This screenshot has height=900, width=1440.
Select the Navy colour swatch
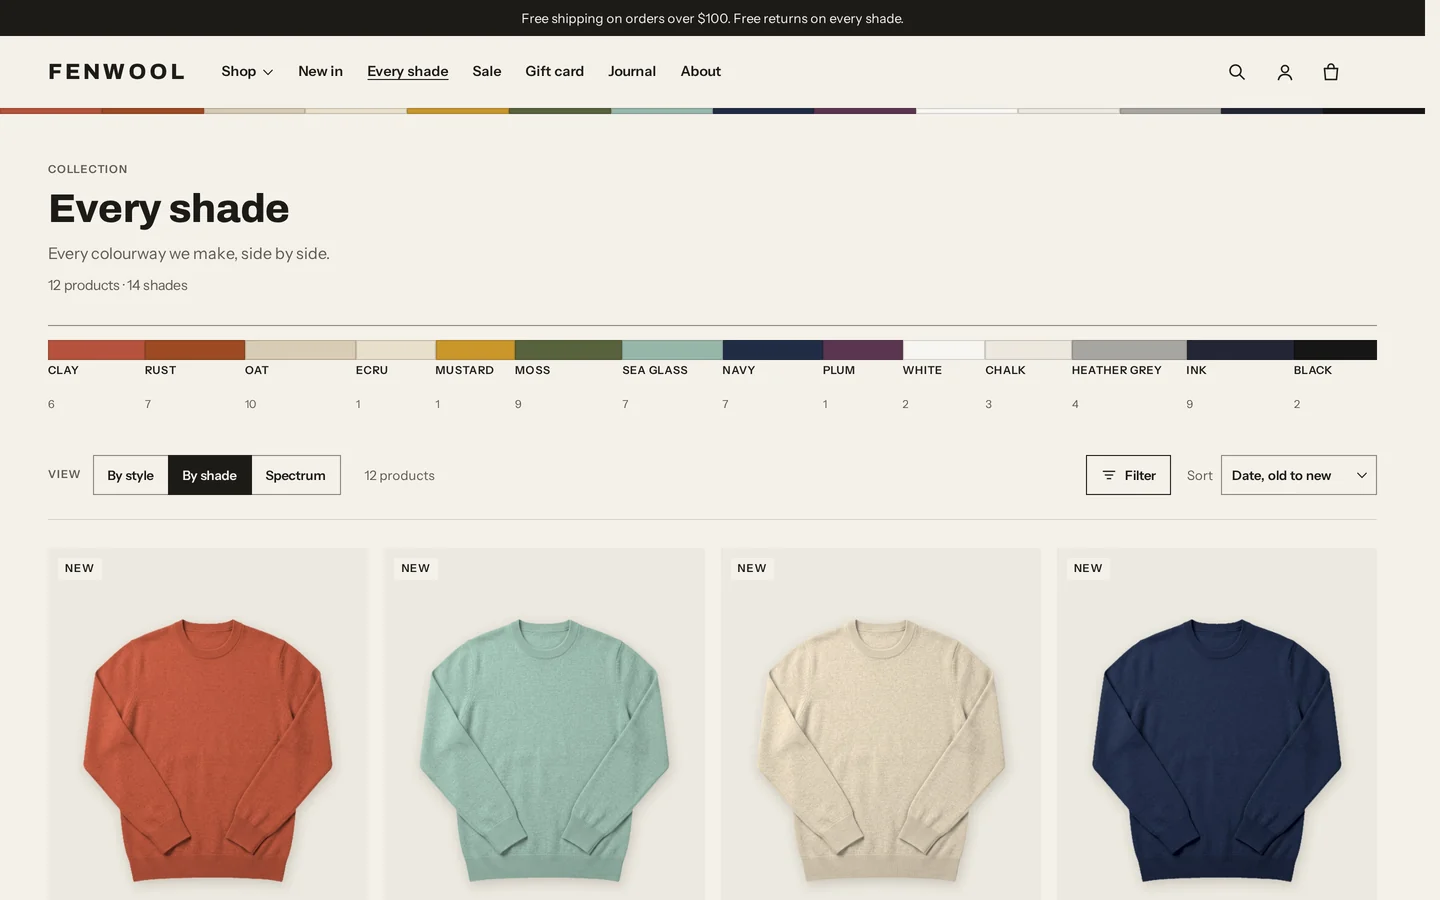point(773,350)
